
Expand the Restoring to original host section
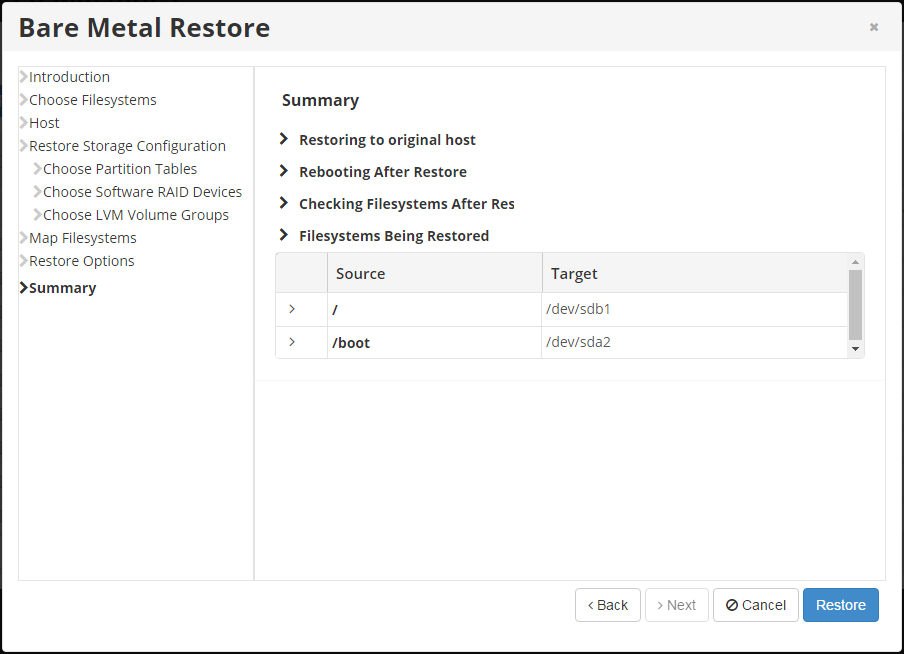pyautogui.click(x=386, y=140)
